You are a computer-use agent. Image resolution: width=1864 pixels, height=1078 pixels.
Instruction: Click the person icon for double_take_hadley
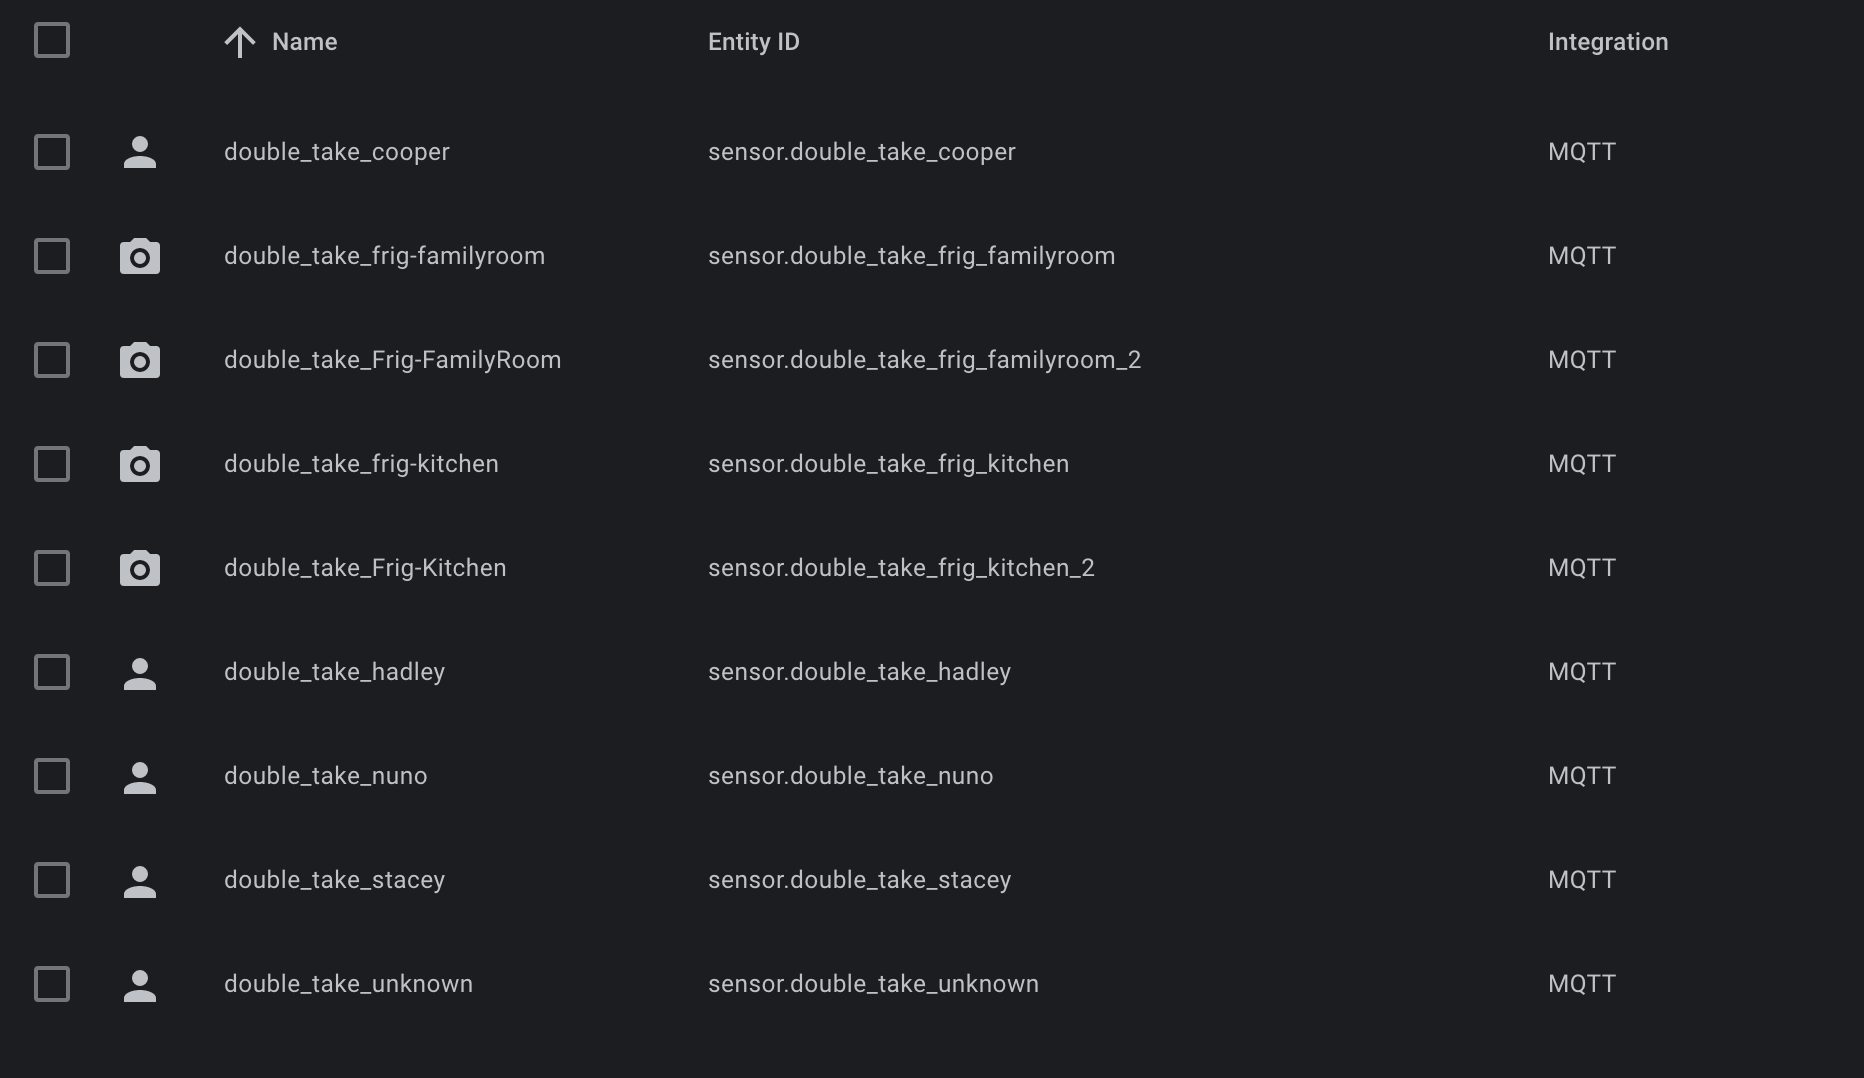(140, 672)
